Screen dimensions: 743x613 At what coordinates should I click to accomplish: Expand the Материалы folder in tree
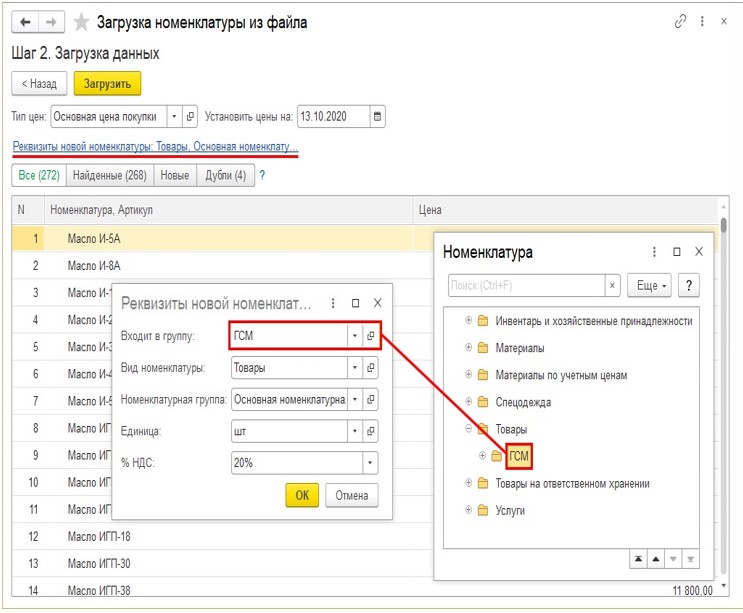pyautogui.click(x=469, y=348)
